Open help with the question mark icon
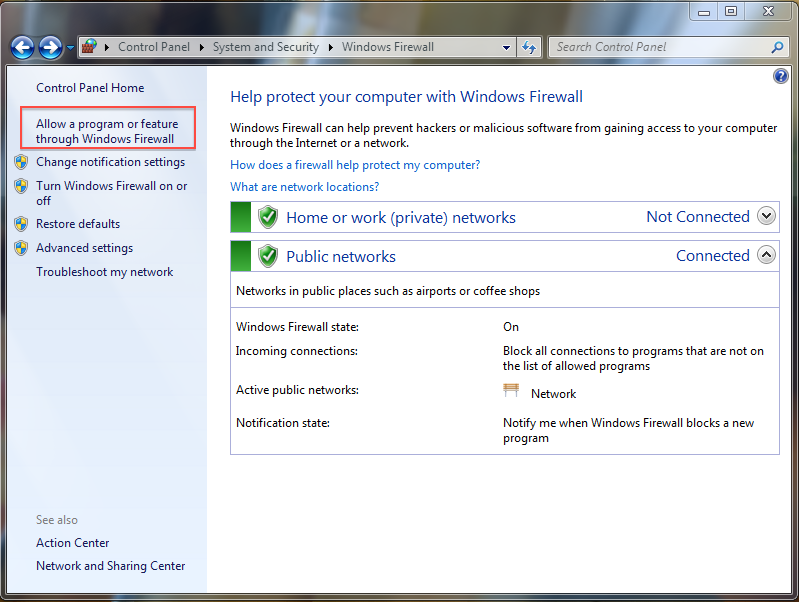This screenshot has height=602, width=799. (780, 76)
